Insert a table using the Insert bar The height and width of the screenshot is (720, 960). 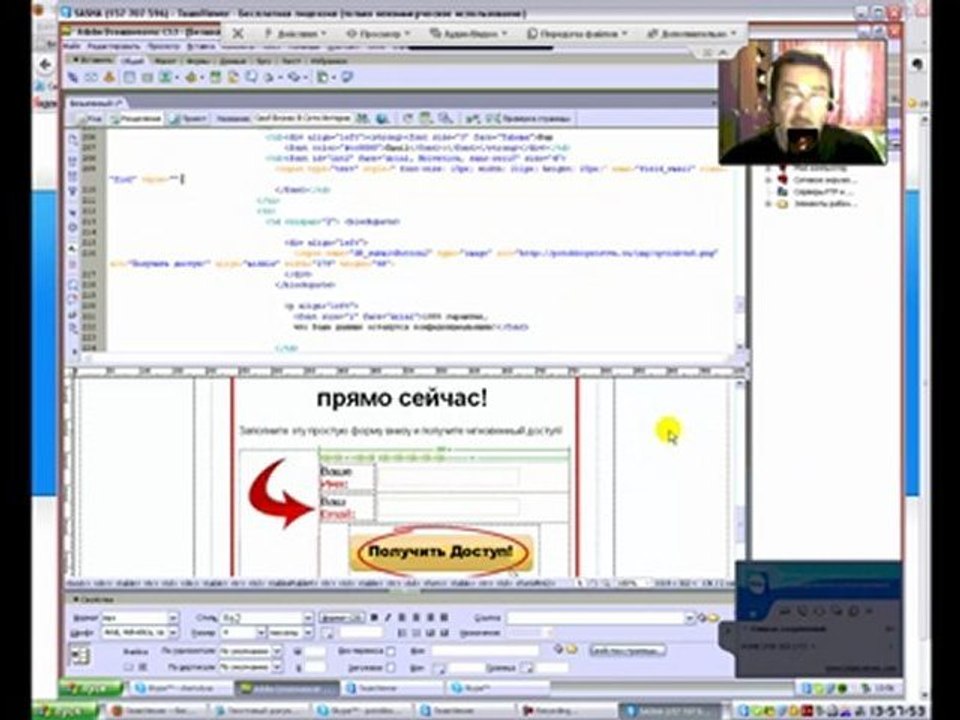coord(129,78)
